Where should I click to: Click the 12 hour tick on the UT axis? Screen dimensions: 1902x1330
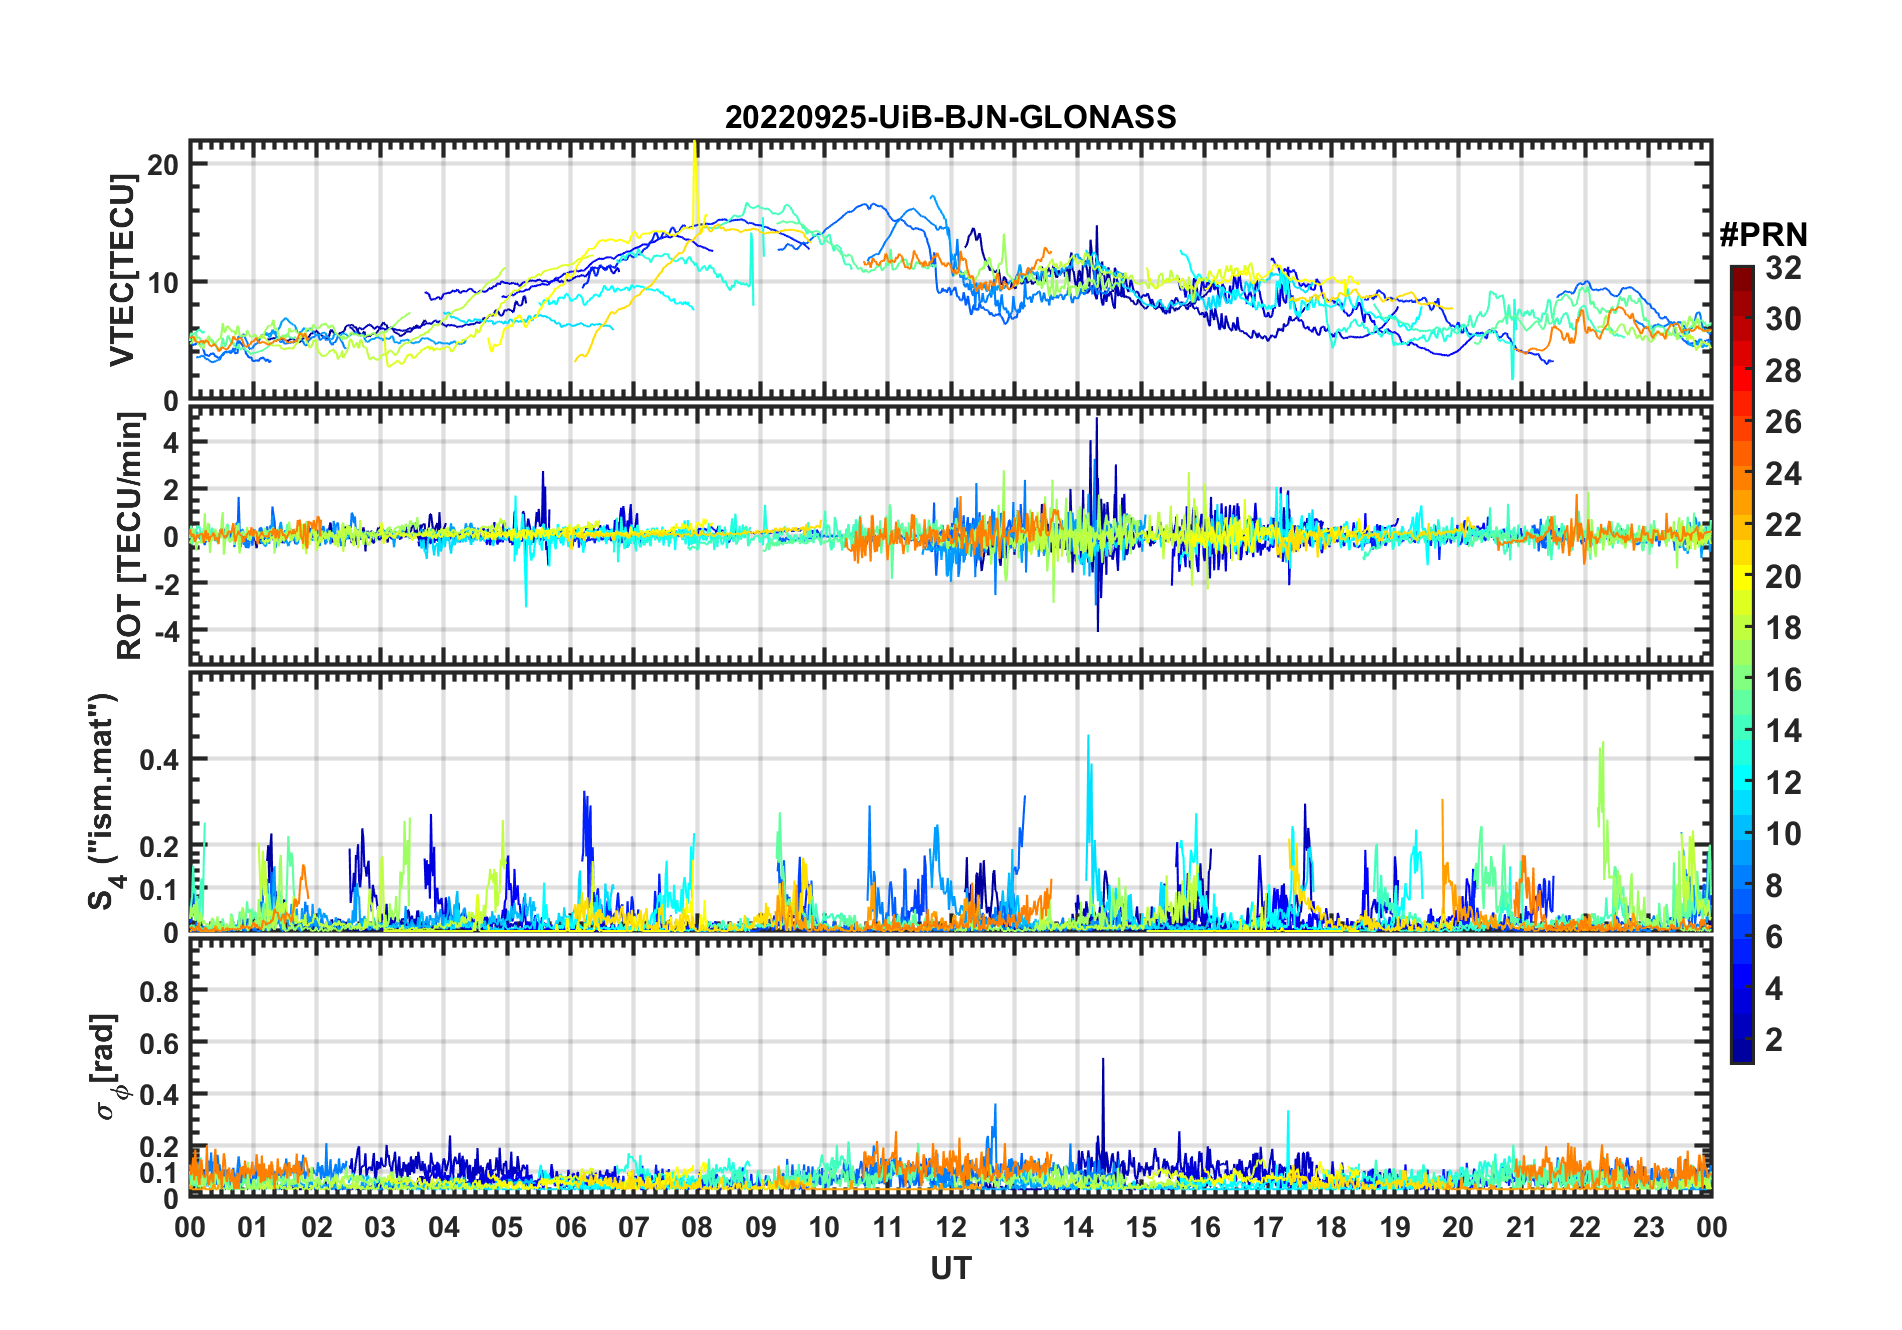click(950, 1227)
